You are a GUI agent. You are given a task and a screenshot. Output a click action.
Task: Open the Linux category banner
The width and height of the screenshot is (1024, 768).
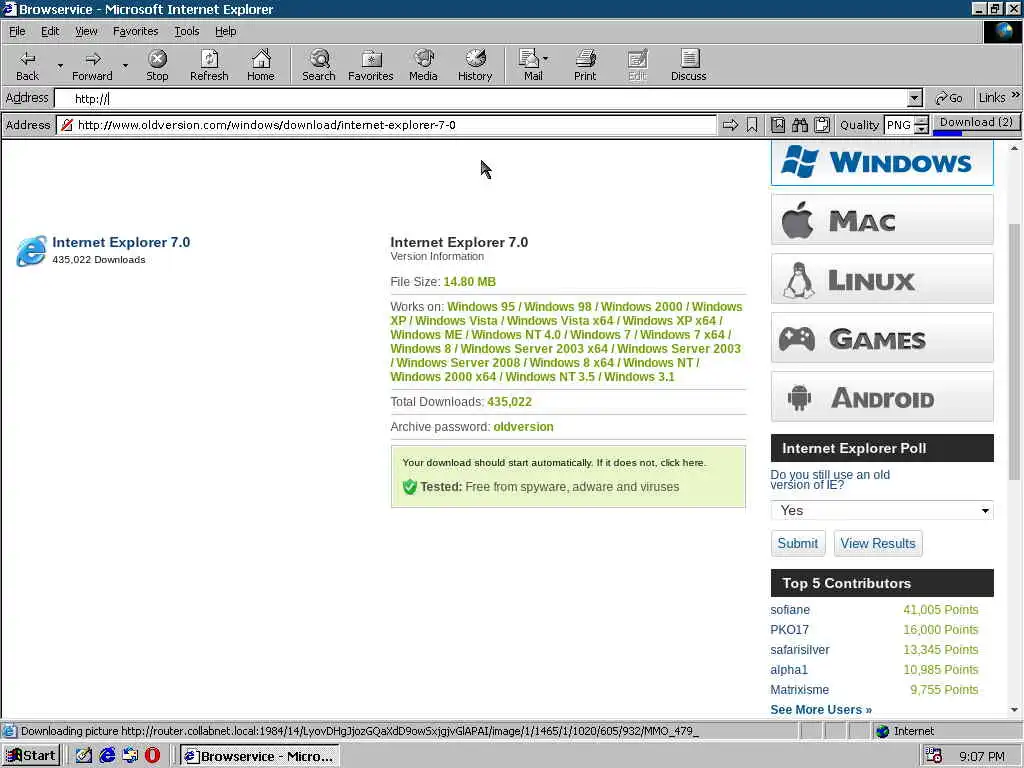[x=882, y=279]
